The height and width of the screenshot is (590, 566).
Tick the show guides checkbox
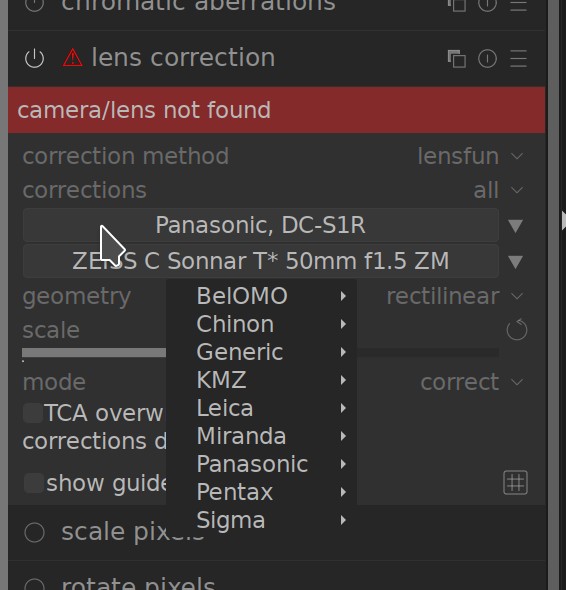[34, 483]
